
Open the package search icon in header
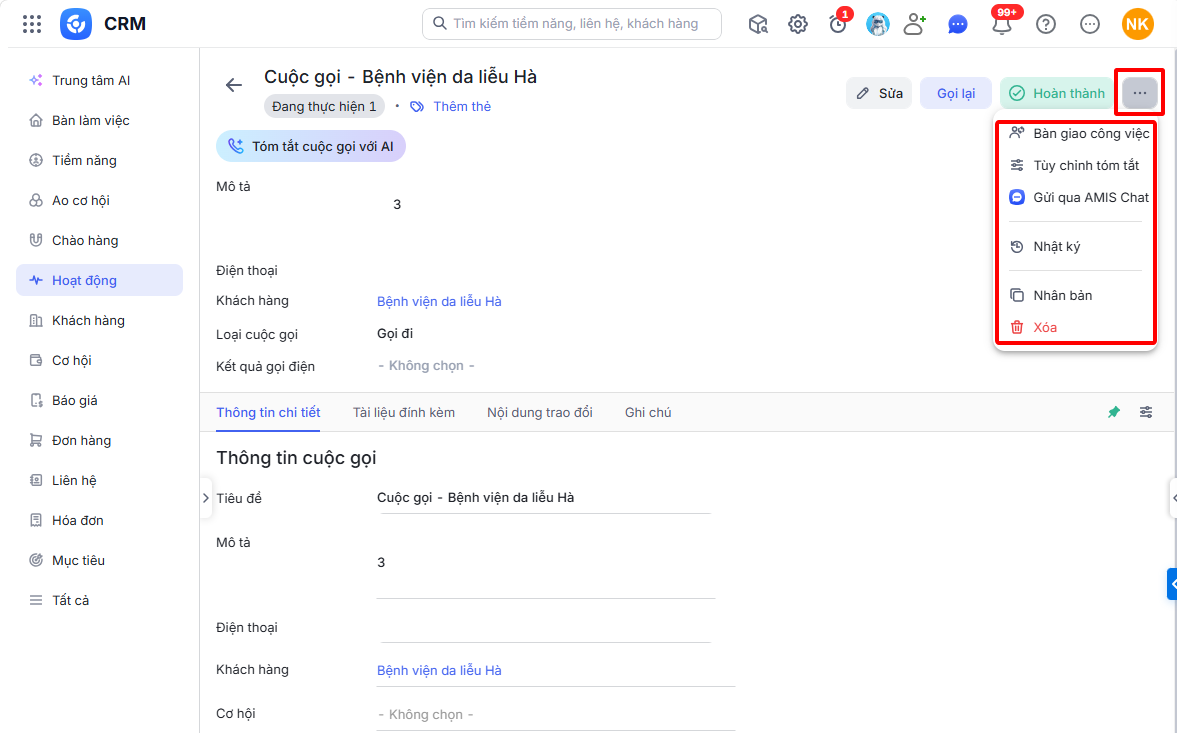[758, 24]
